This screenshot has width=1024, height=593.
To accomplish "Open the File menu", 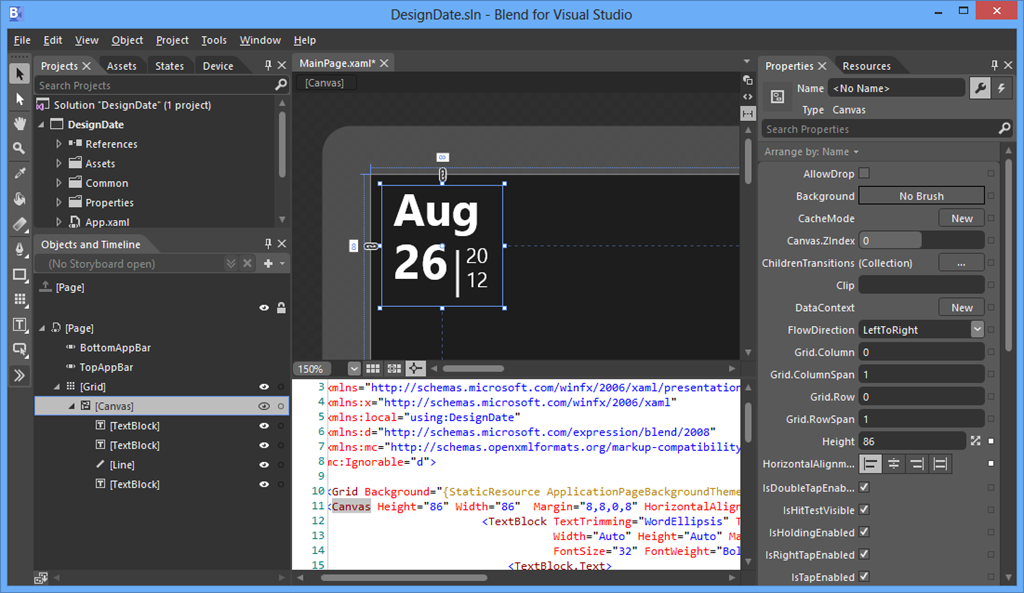I will click(x=22, y=40).
